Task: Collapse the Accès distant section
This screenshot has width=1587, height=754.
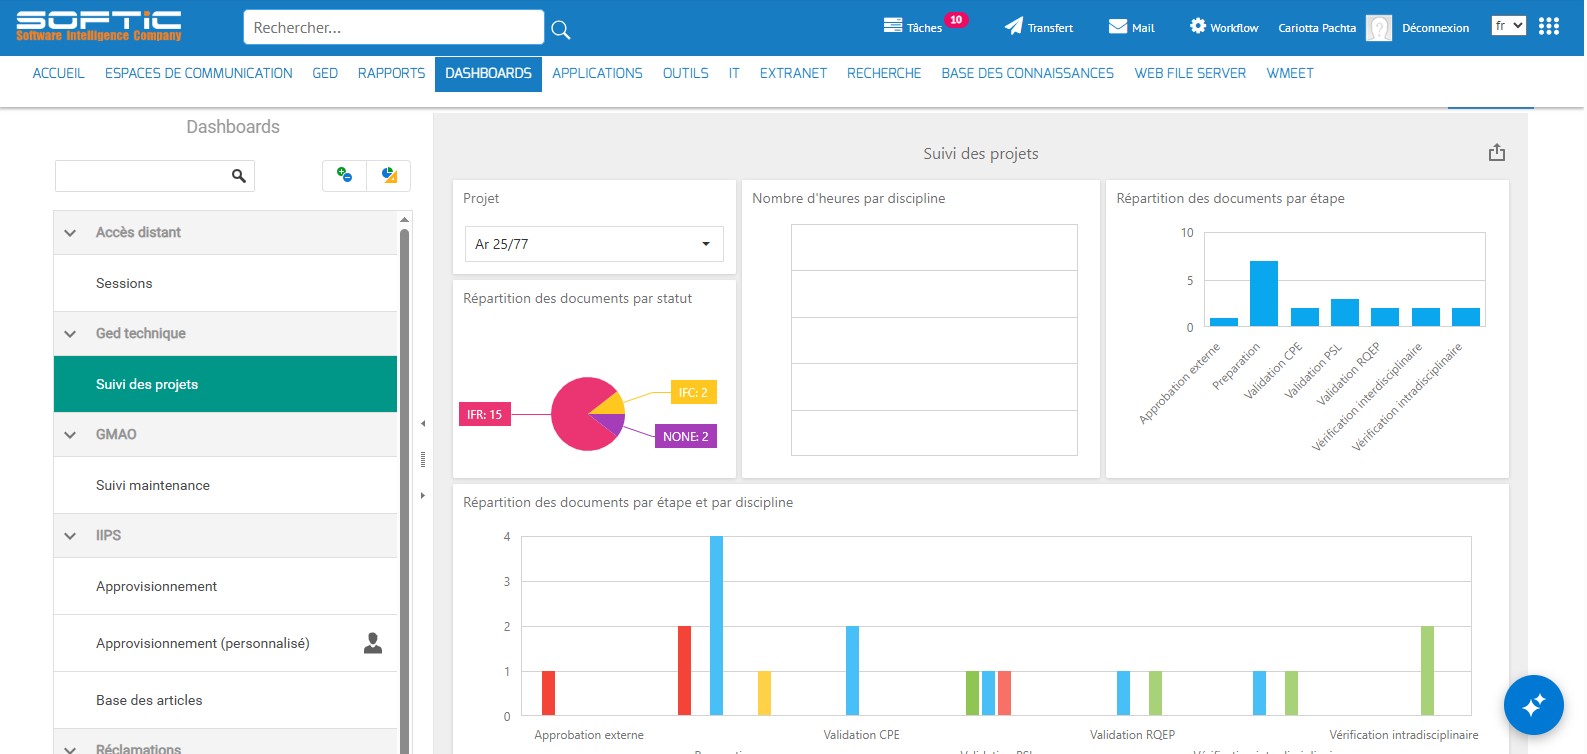Action: [x=70, y=233]
